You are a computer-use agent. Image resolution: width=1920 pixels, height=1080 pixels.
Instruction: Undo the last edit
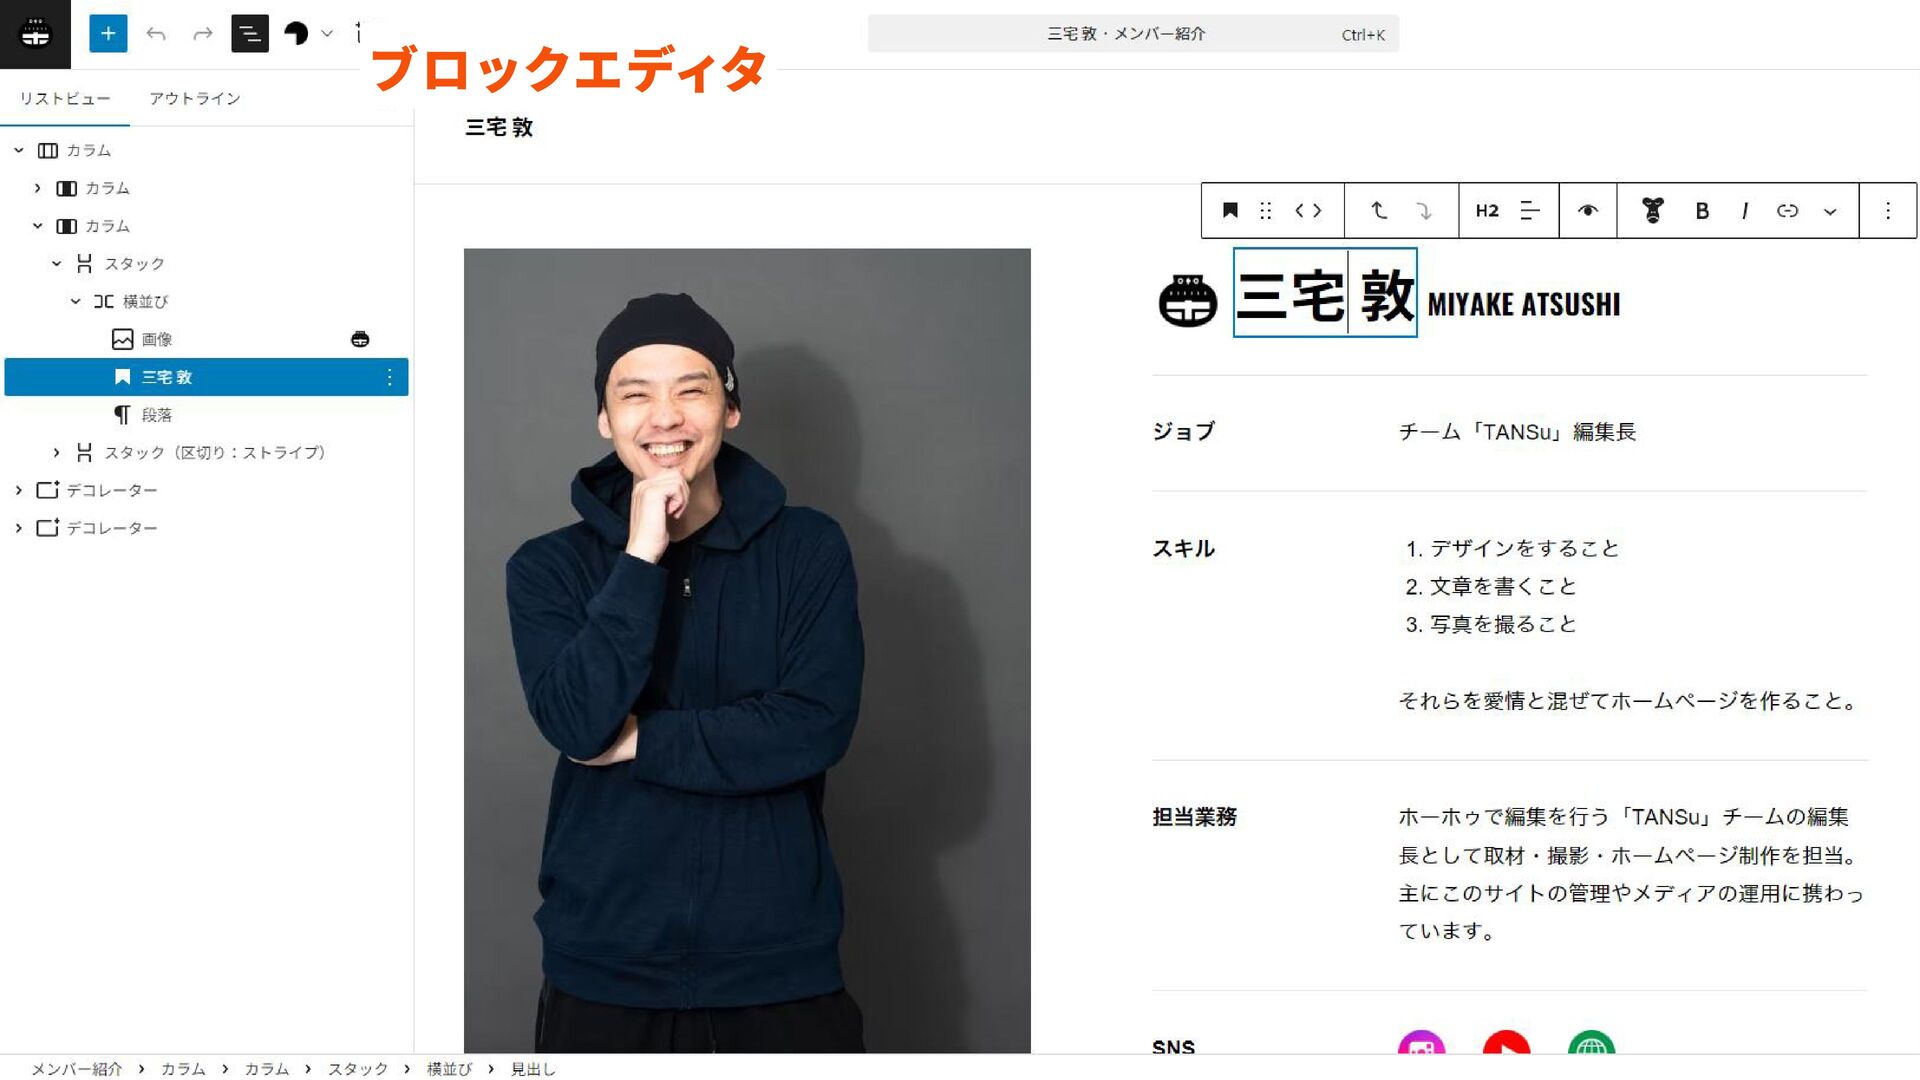[x=156, y=34]
